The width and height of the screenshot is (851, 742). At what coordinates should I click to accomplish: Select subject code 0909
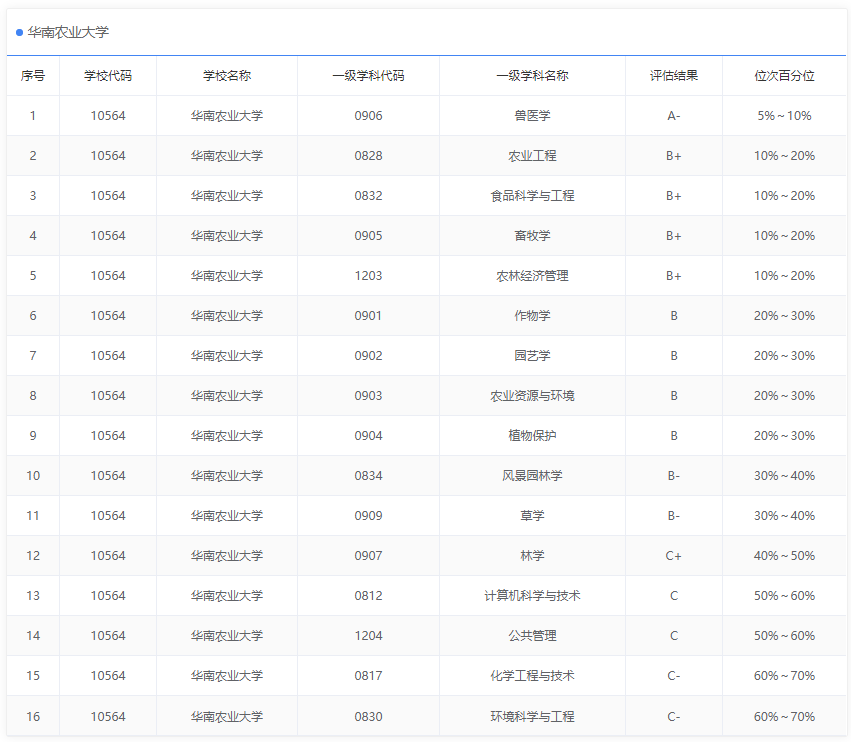[369, 516]
